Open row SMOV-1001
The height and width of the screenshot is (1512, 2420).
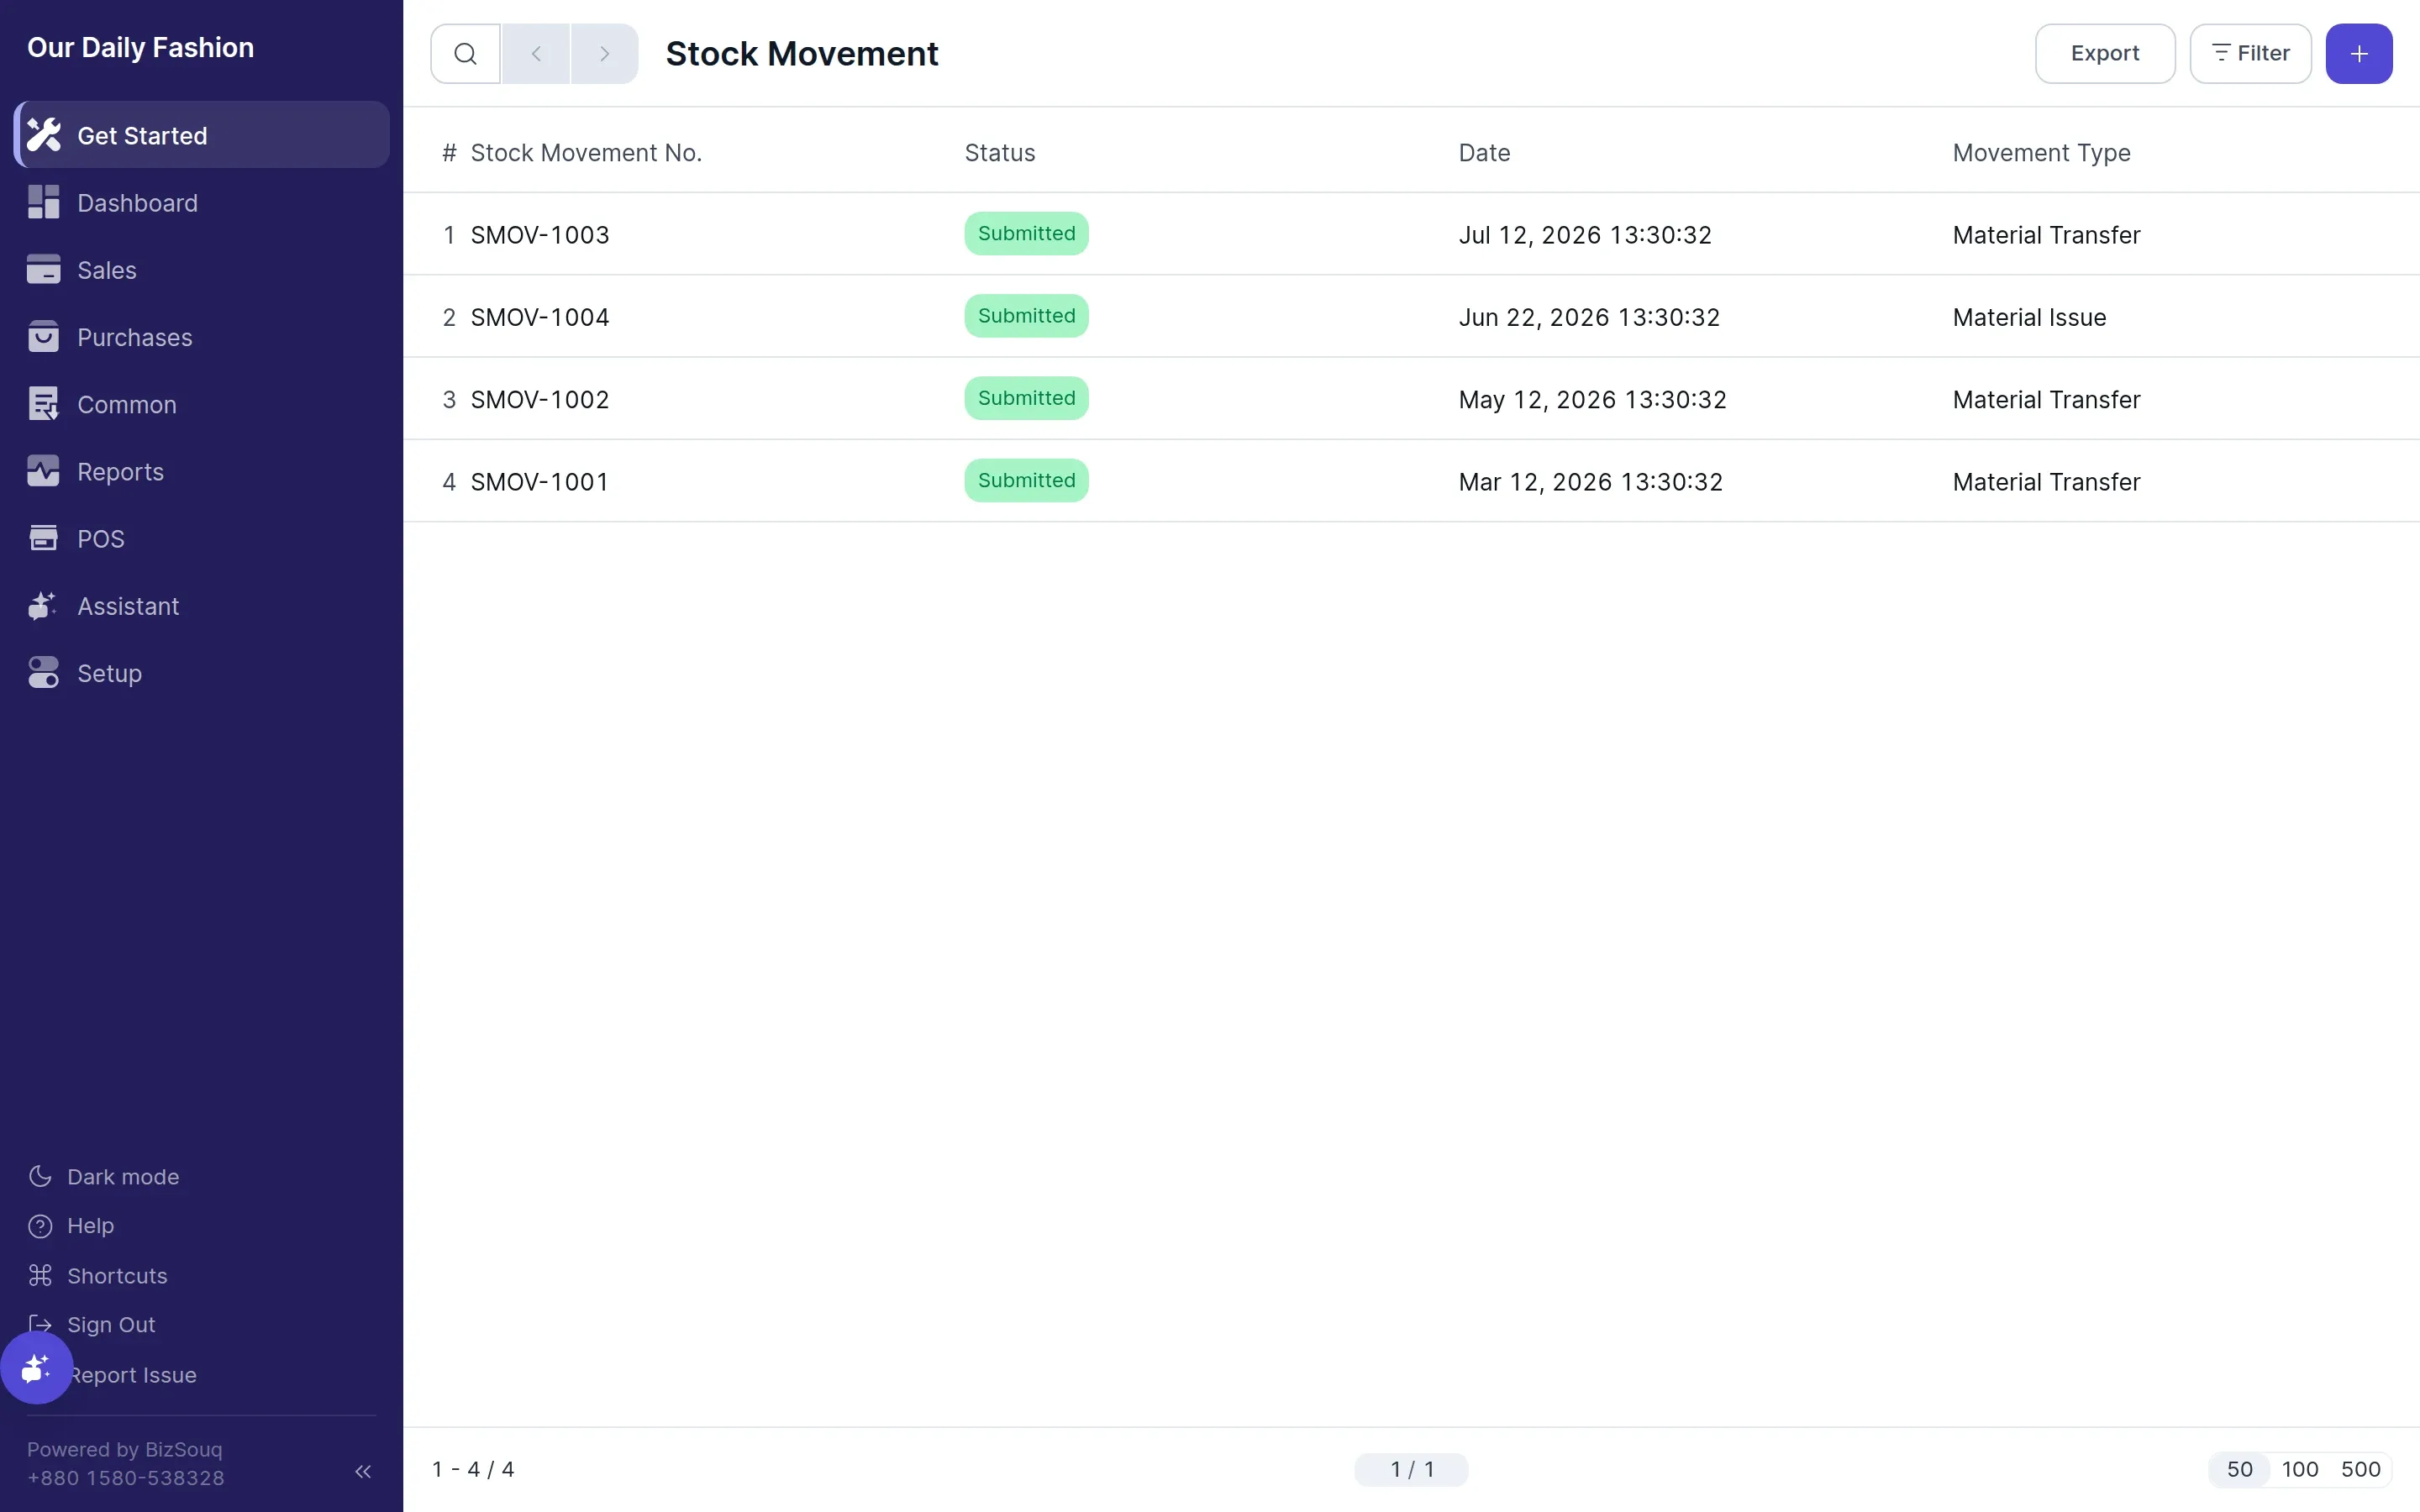click(1411, 481)
